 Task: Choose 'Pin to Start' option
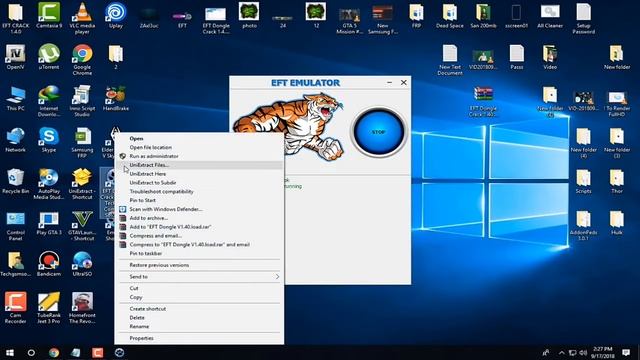coord(142,200)
